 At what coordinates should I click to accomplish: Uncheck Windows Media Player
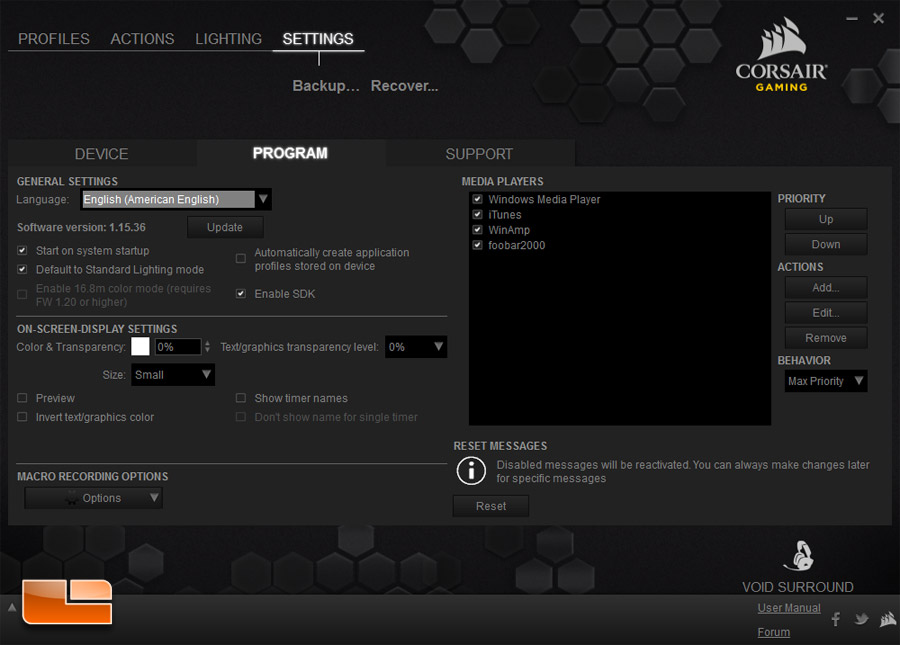point(478,199)
